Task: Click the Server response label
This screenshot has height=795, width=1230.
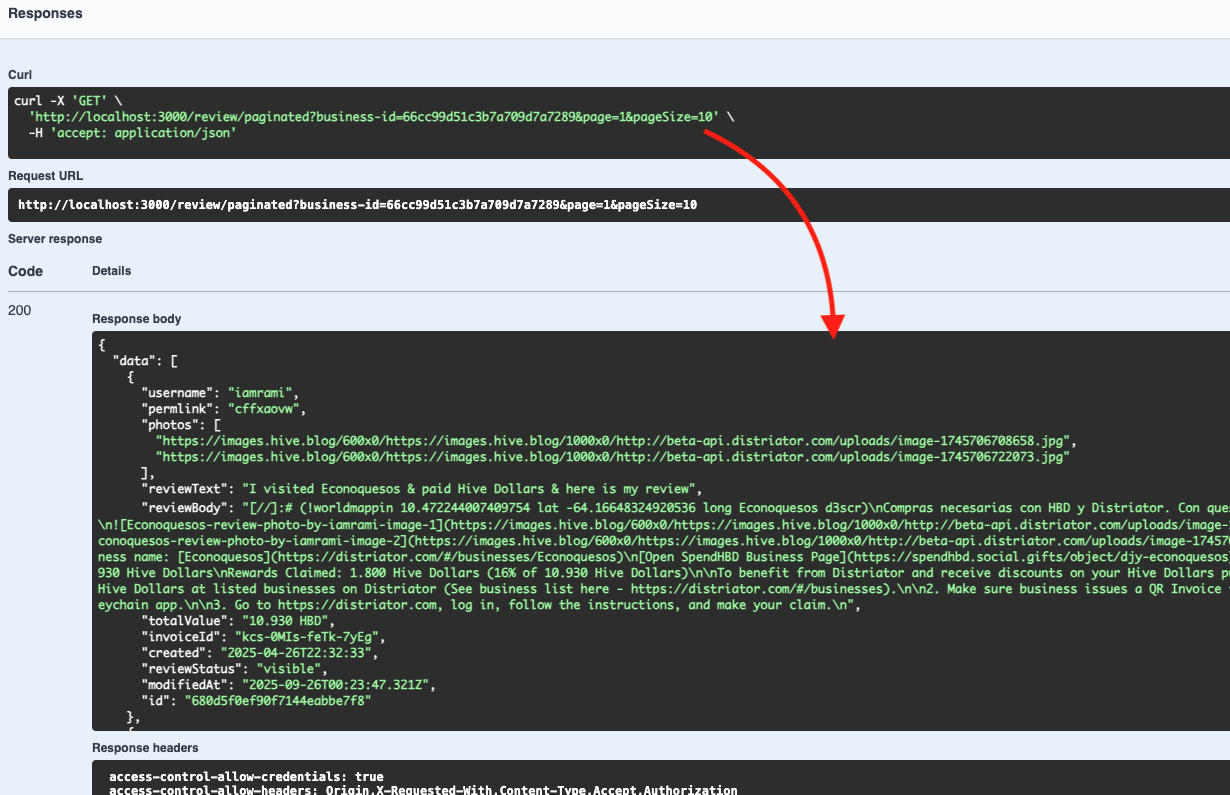Action: pos(54,239)
